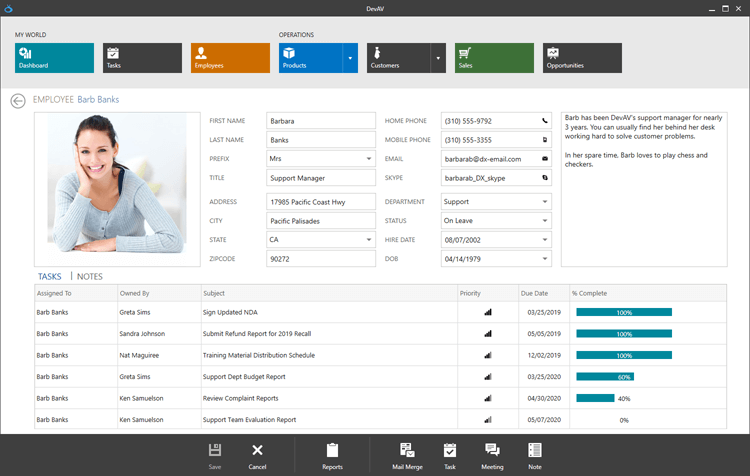750x476 pixels.
Task: Click the Mail Merge icon
Action: 406,454
